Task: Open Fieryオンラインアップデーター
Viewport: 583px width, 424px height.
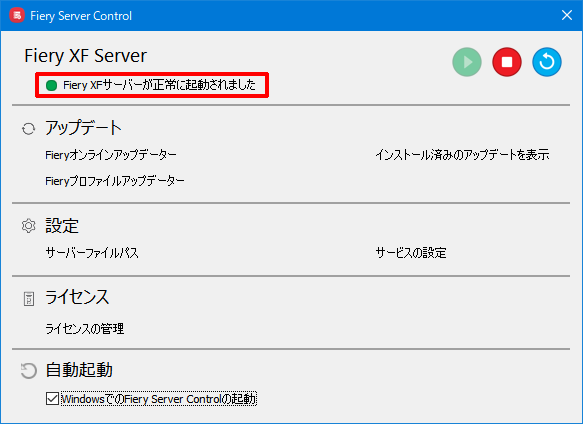Action: [111, 155]
